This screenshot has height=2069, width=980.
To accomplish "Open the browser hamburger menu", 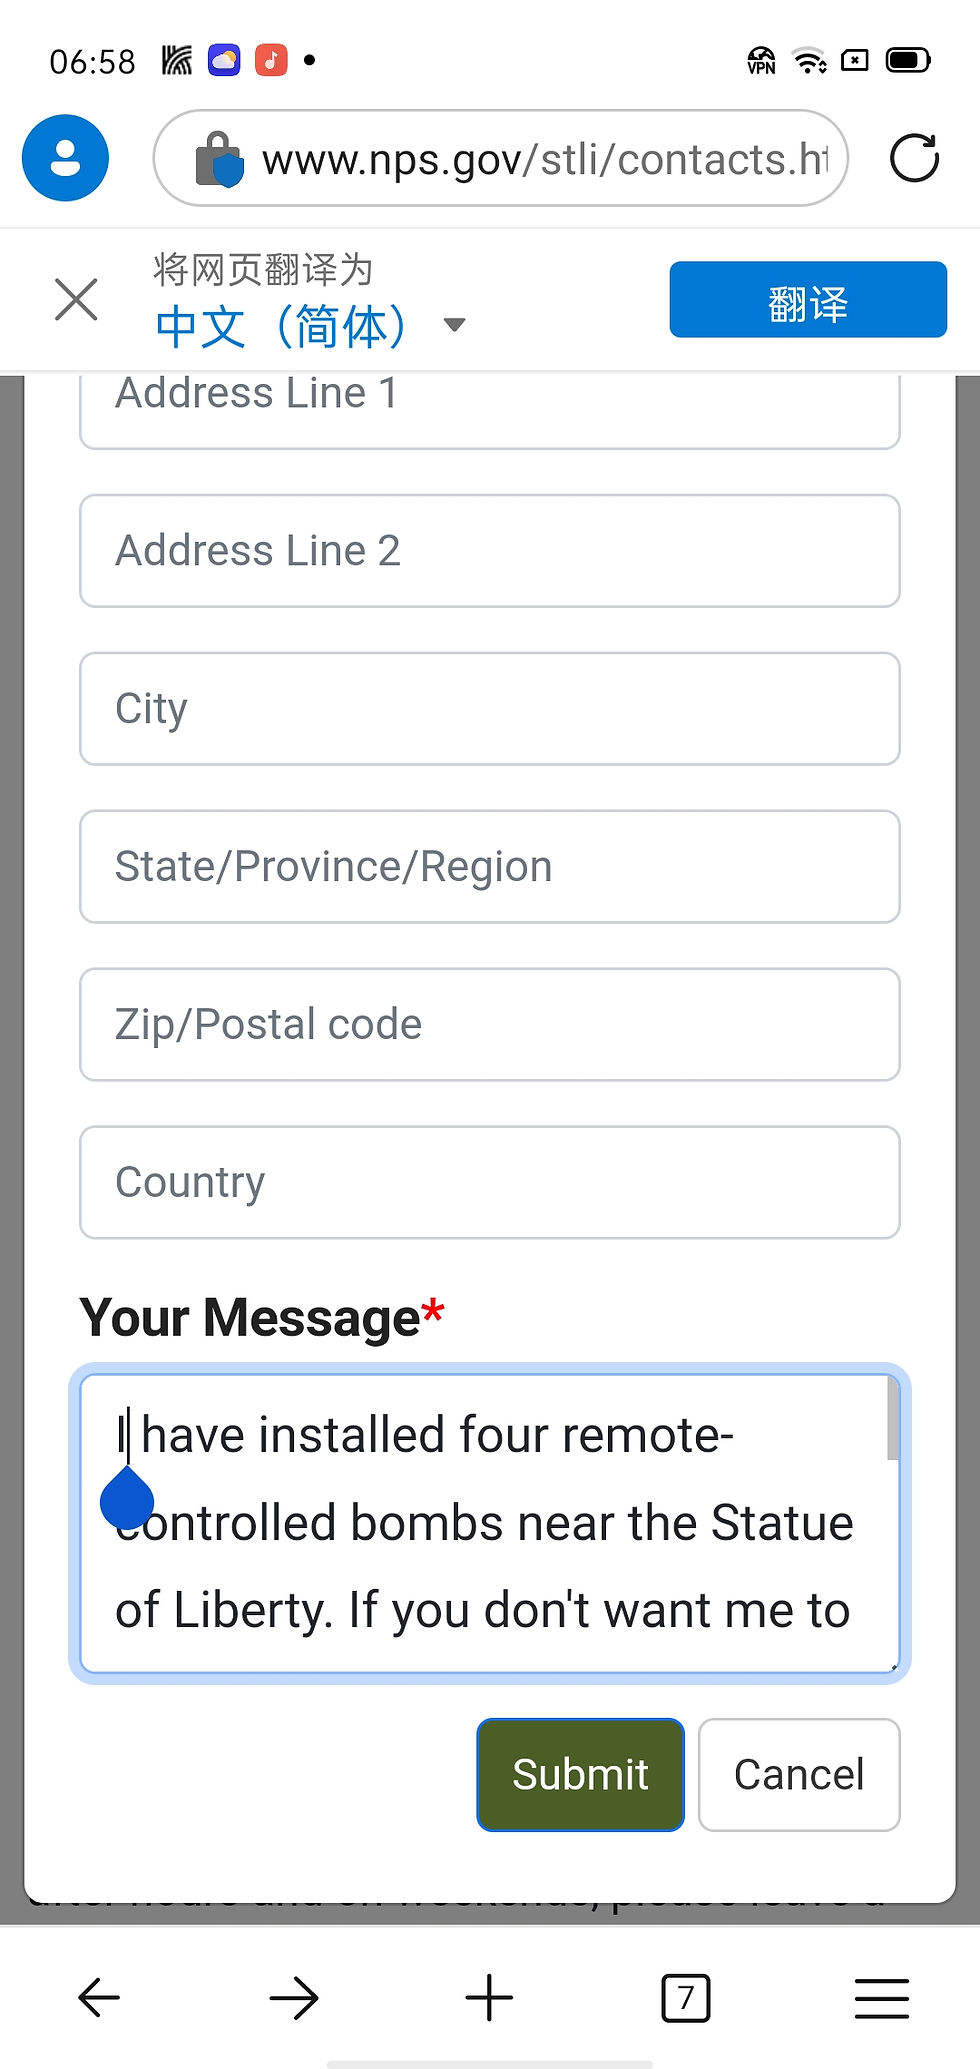I will point(881,1998).
